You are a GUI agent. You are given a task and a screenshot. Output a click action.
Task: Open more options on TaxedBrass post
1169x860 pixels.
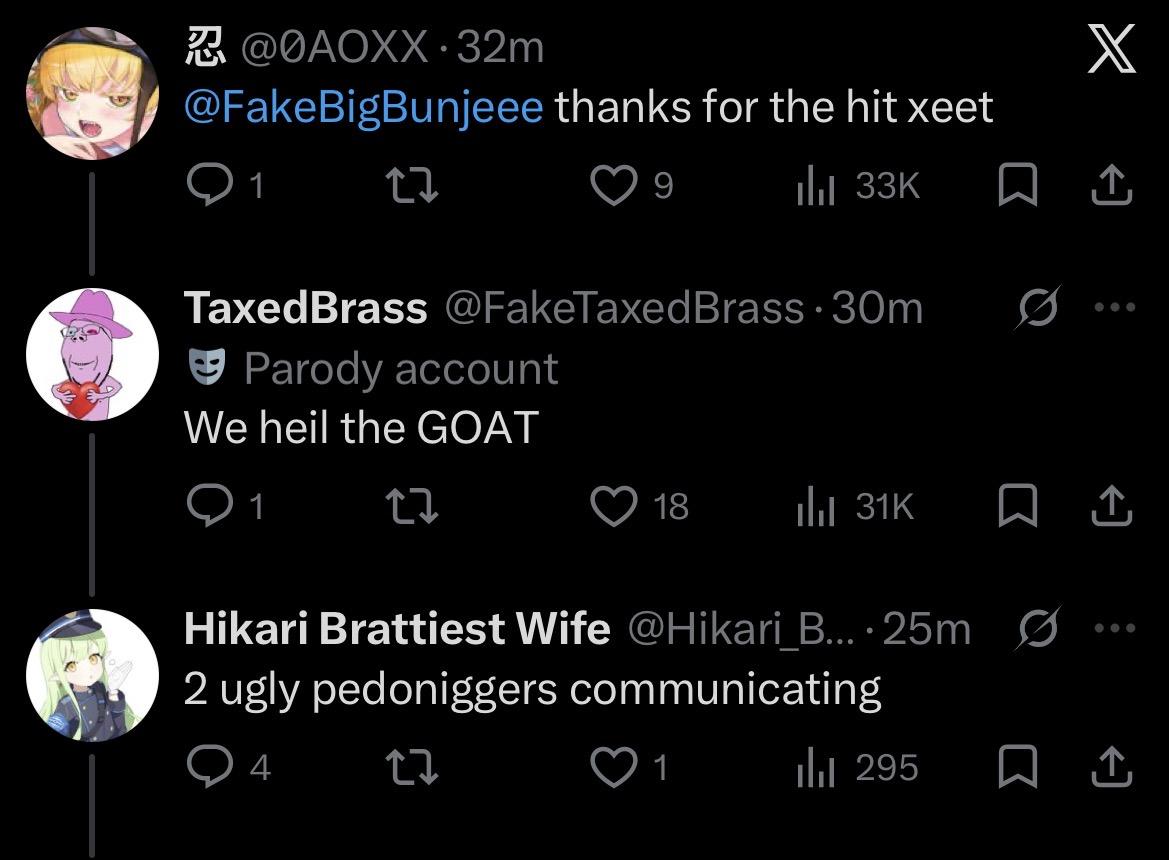coord(1116,309)
